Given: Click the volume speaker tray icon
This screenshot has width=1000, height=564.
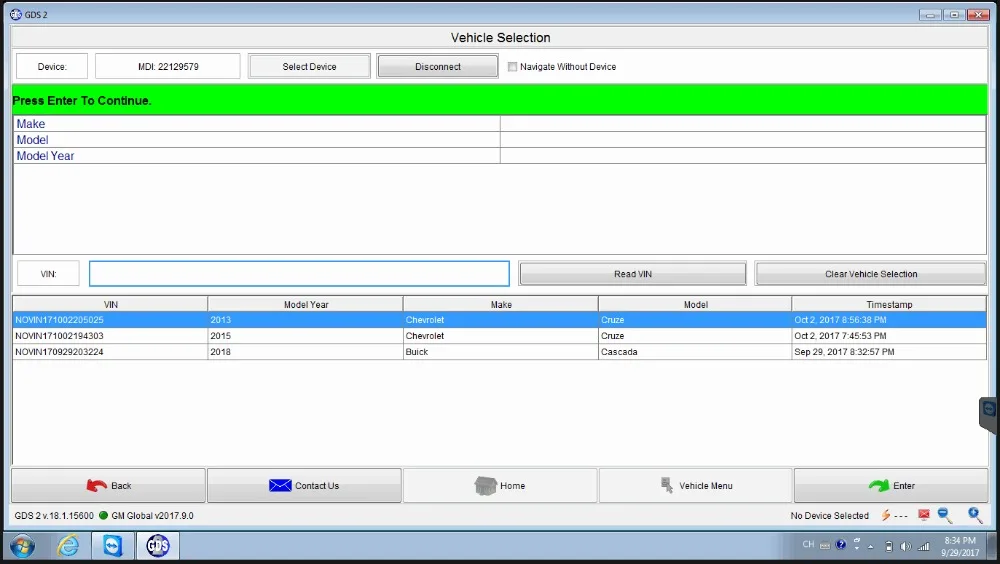Looking at the screenshot, I should (906, 546).
